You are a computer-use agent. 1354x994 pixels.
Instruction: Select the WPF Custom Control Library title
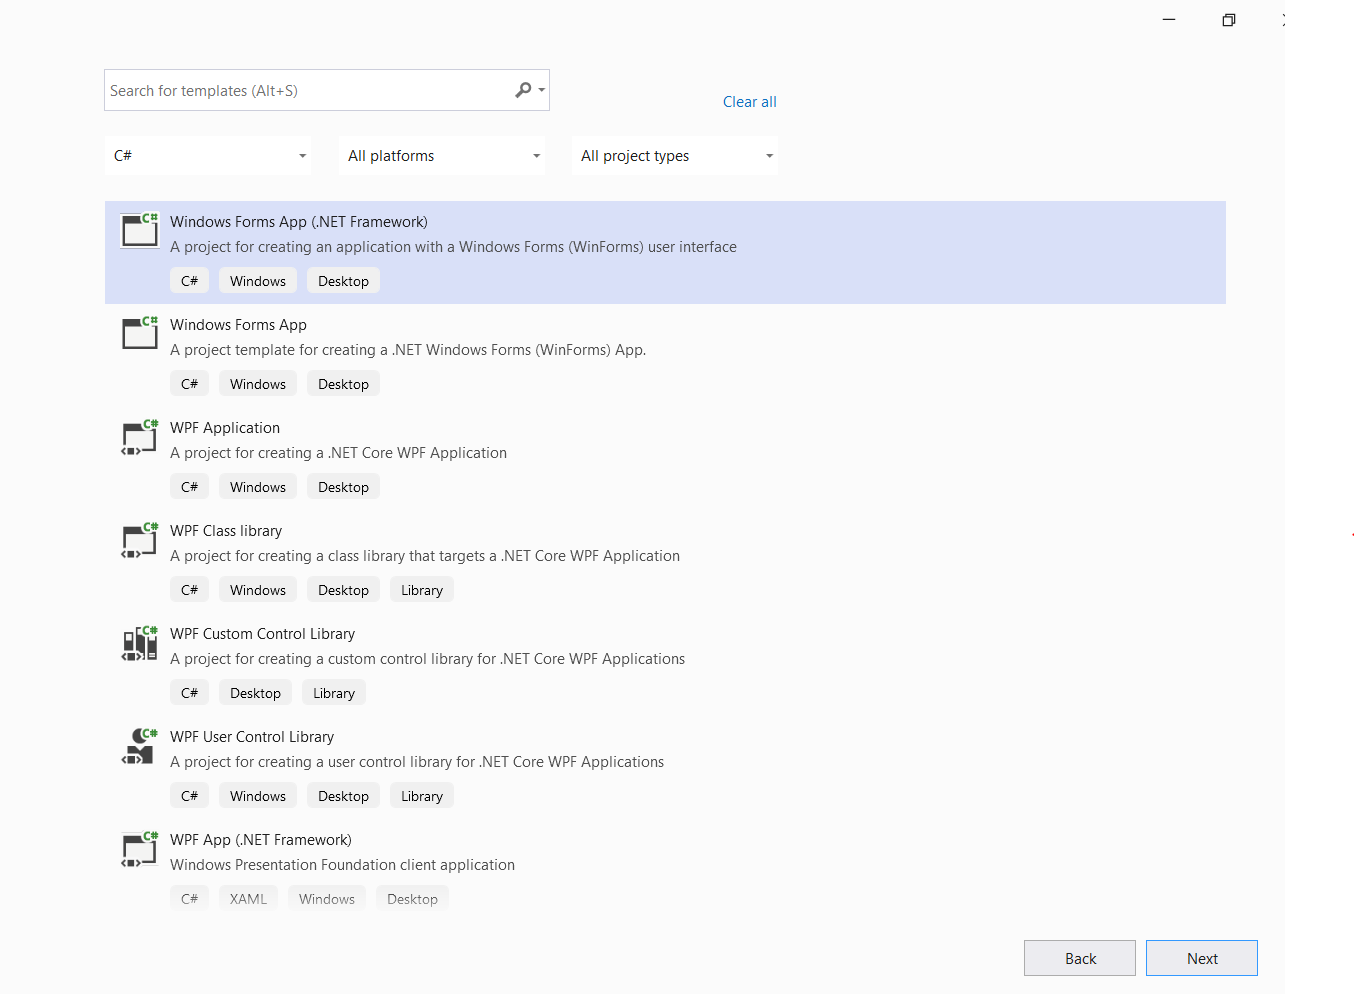262,634
